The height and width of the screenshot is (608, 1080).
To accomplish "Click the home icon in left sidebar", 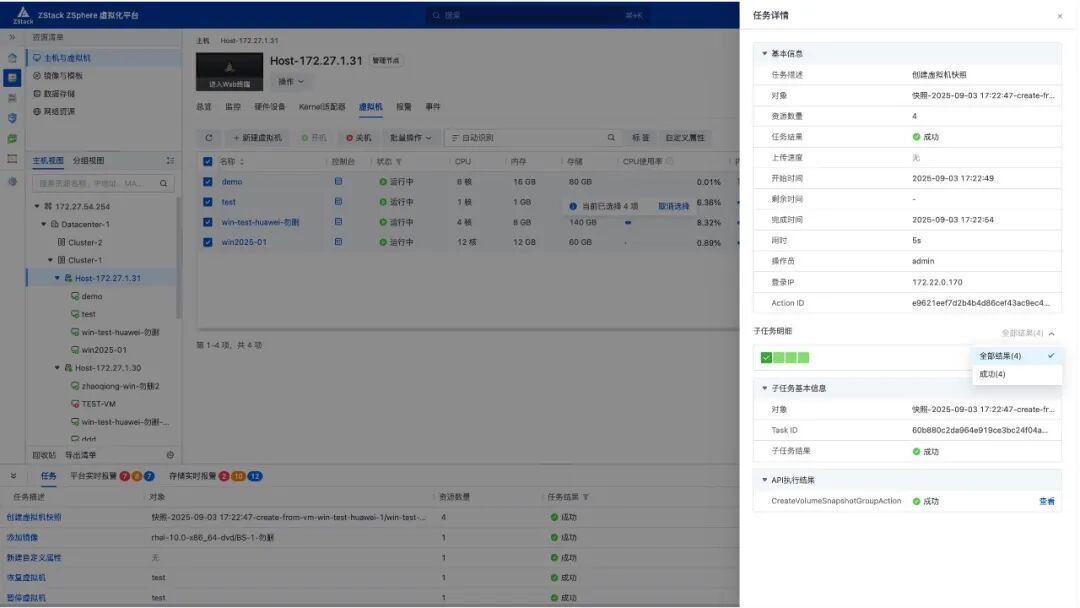I will click(12, 58).
